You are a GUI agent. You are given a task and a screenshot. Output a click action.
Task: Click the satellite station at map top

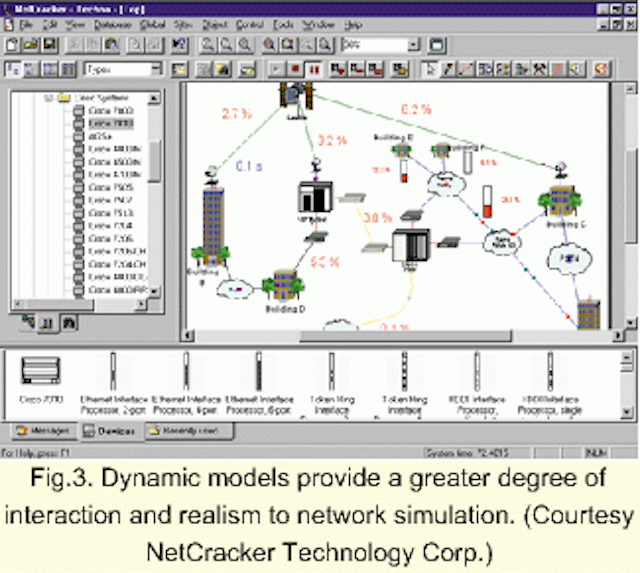[x=296, y=96]
